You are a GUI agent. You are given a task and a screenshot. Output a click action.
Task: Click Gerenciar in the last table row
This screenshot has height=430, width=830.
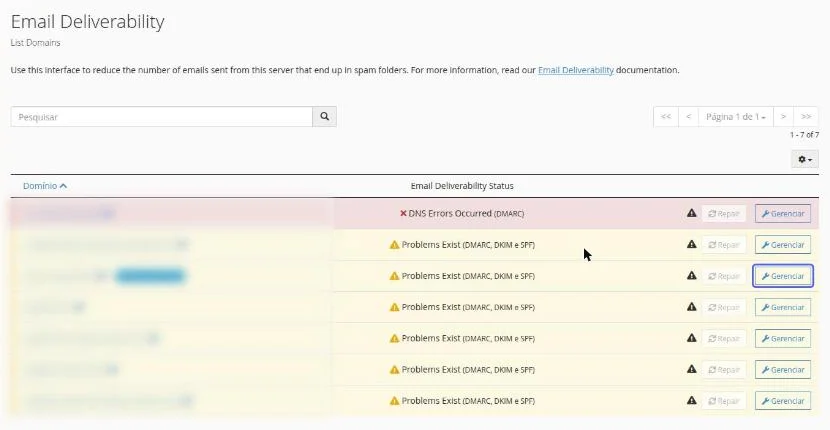point(783,401)
